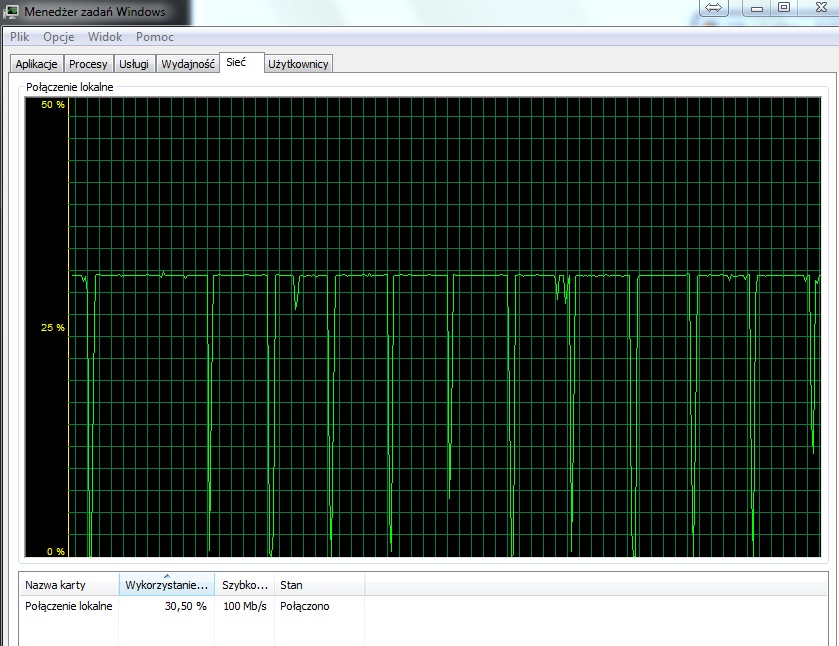This screenshot has height=646, width=839.
Task: Open the Opcje menu
Action: point(58,37)
